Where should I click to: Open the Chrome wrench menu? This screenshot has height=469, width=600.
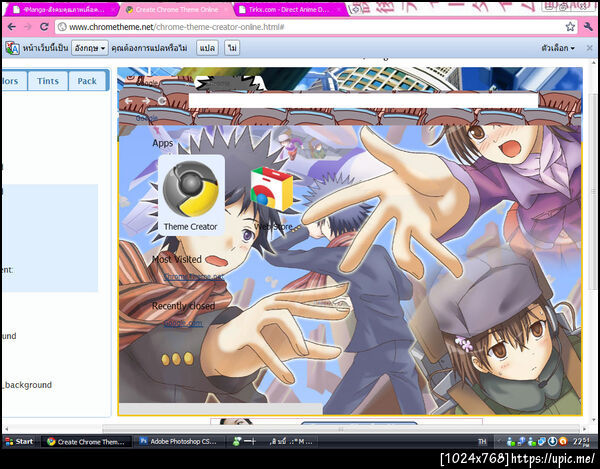pos(588,27)
